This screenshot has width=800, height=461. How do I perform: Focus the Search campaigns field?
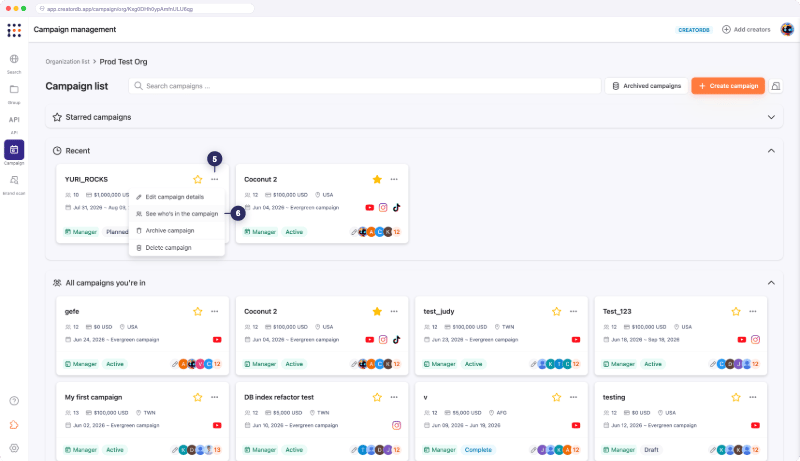tap(365, 86)
